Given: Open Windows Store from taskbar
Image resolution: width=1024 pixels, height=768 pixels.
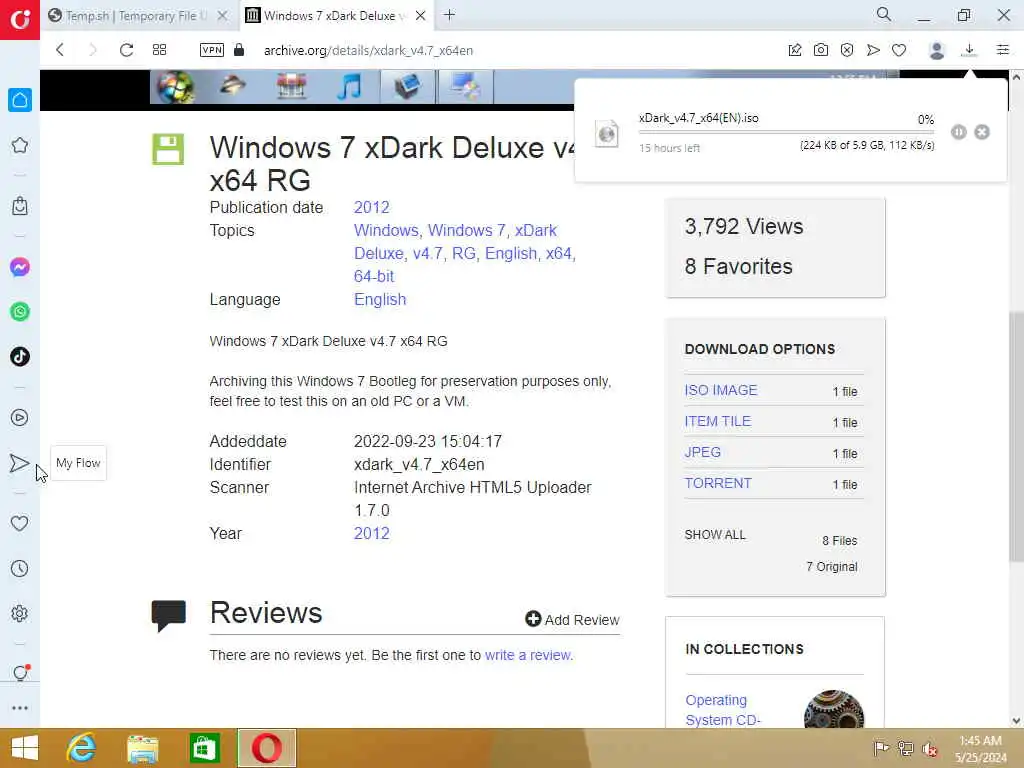Looking at the screenshot, I should 204,748.
